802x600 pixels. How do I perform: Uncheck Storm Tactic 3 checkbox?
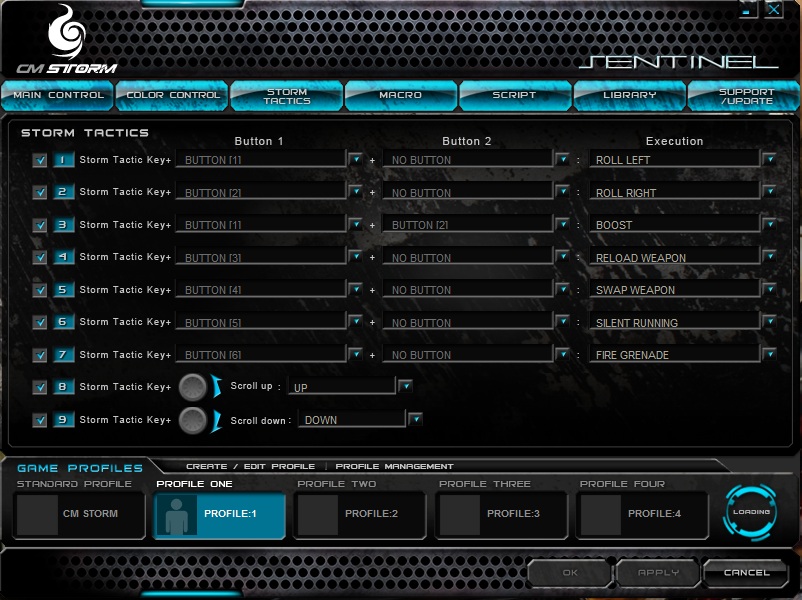point(39,225)
